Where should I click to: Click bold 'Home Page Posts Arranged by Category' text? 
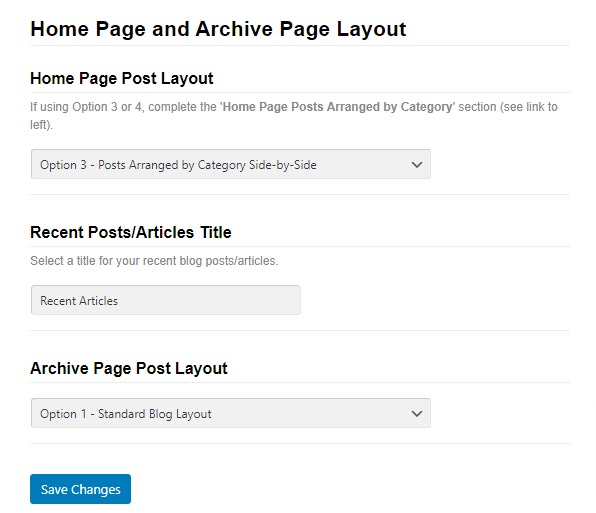point(337,107)
